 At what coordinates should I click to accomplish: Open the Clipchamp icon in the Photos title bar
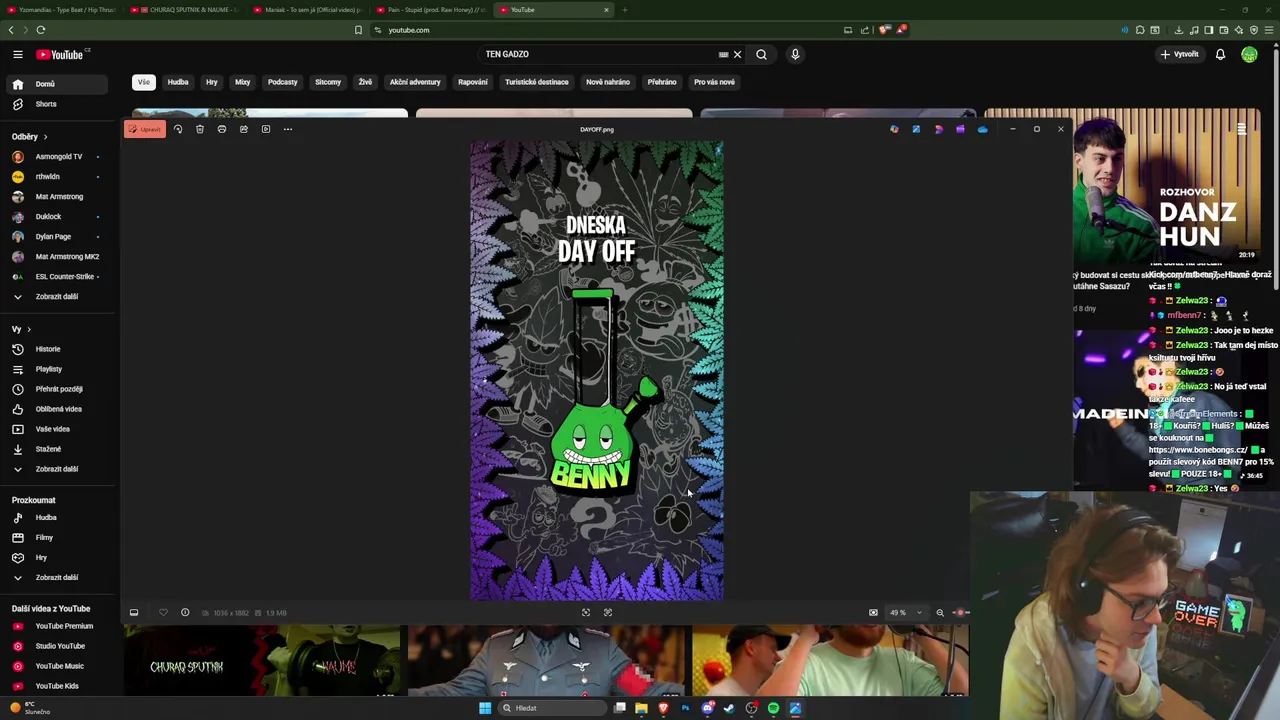960,129
